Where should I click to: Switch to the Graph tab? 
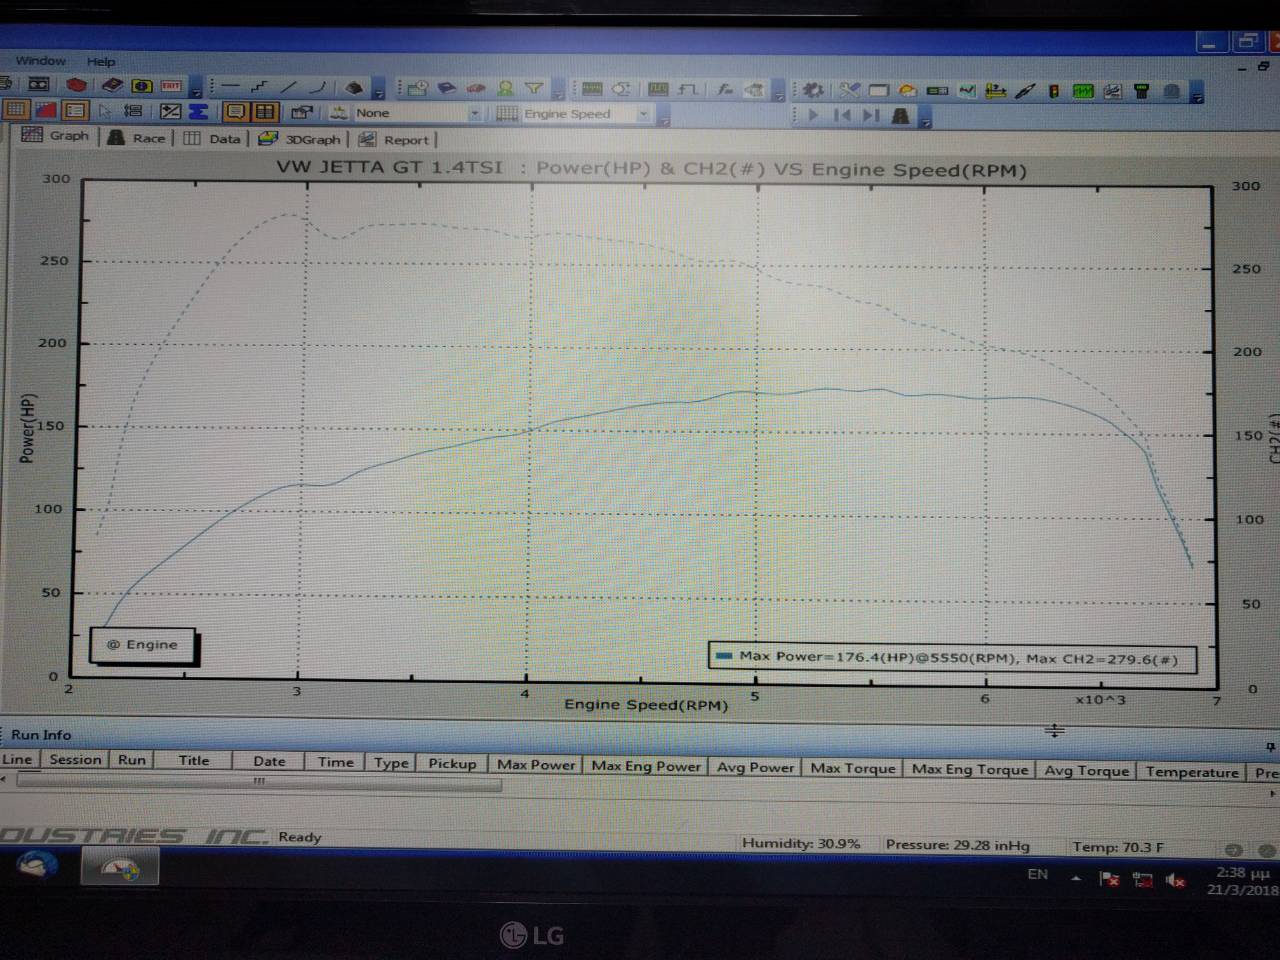[x=56, y=135]
